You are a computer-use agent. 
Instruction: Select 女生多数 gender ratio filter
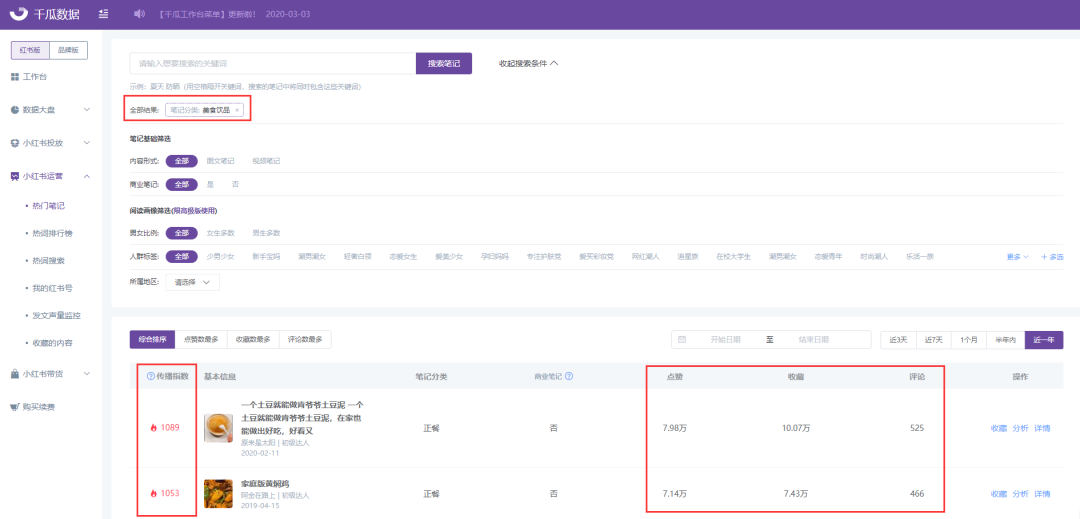(221, 232)
